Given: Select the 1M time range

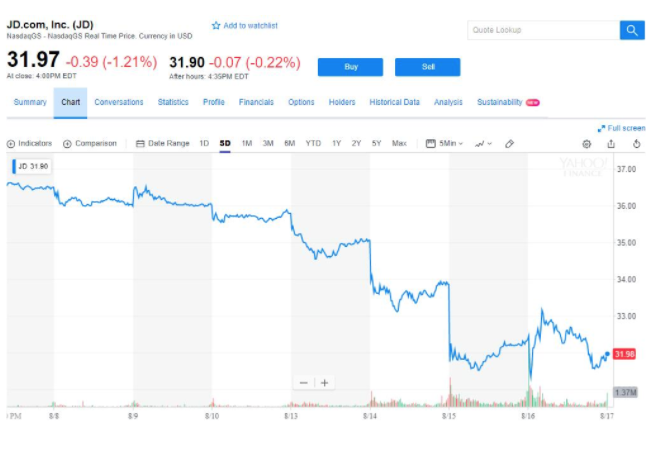Looking at the screenshot, I should point(247,144).
